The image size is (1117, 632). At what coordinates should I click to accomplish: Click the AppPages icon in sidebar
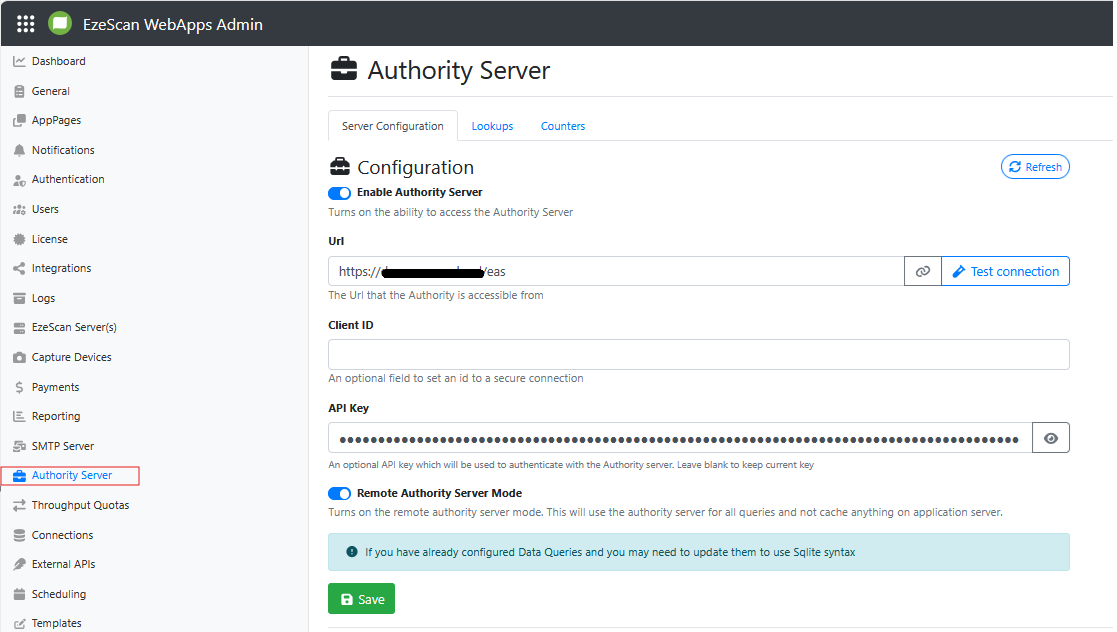(19, 120)
